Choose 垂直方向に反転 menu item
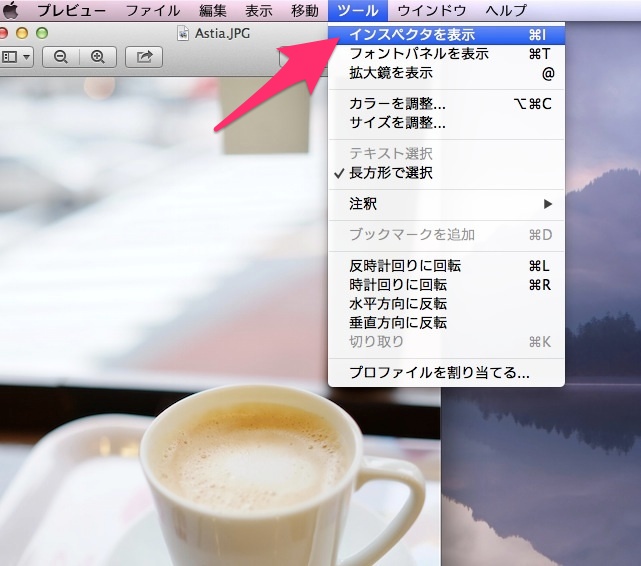Image resolution: width=641 pixels, height=566 pixels. click(446, 323)
